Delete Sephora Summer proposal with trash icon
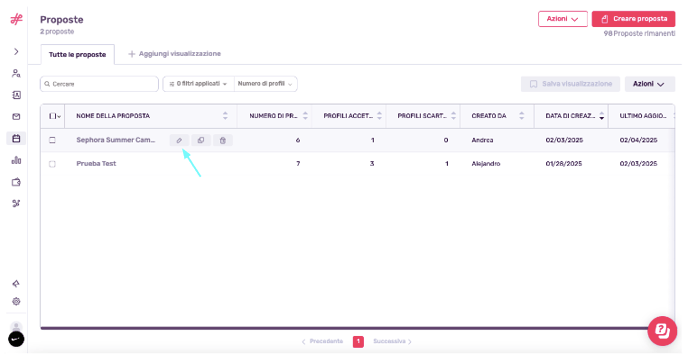 (x=223, y=140)
